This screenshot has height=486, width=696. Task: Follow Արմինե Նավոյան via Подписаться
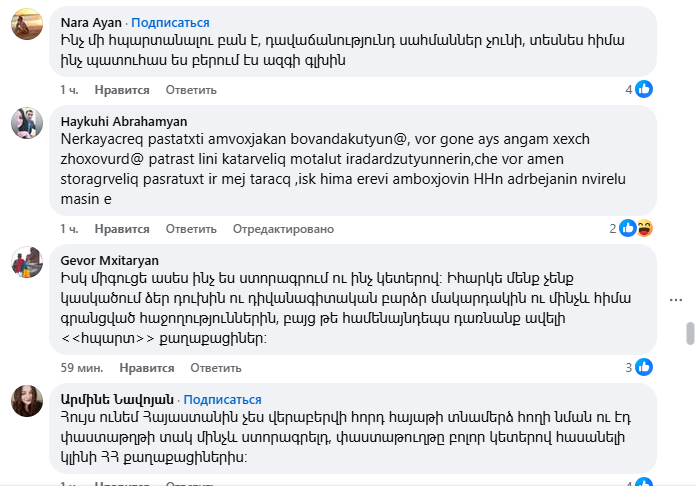click(x=223, y=399)
